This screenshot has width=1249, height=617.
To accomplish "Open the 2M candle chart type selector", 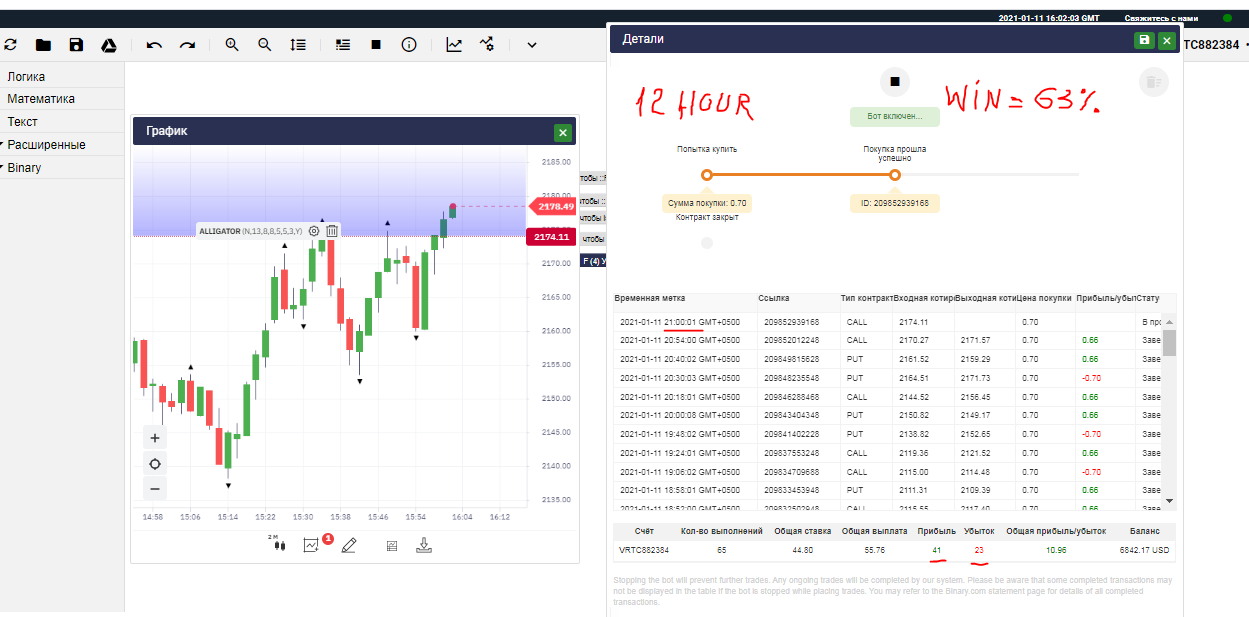I will [x=277, y=544].
